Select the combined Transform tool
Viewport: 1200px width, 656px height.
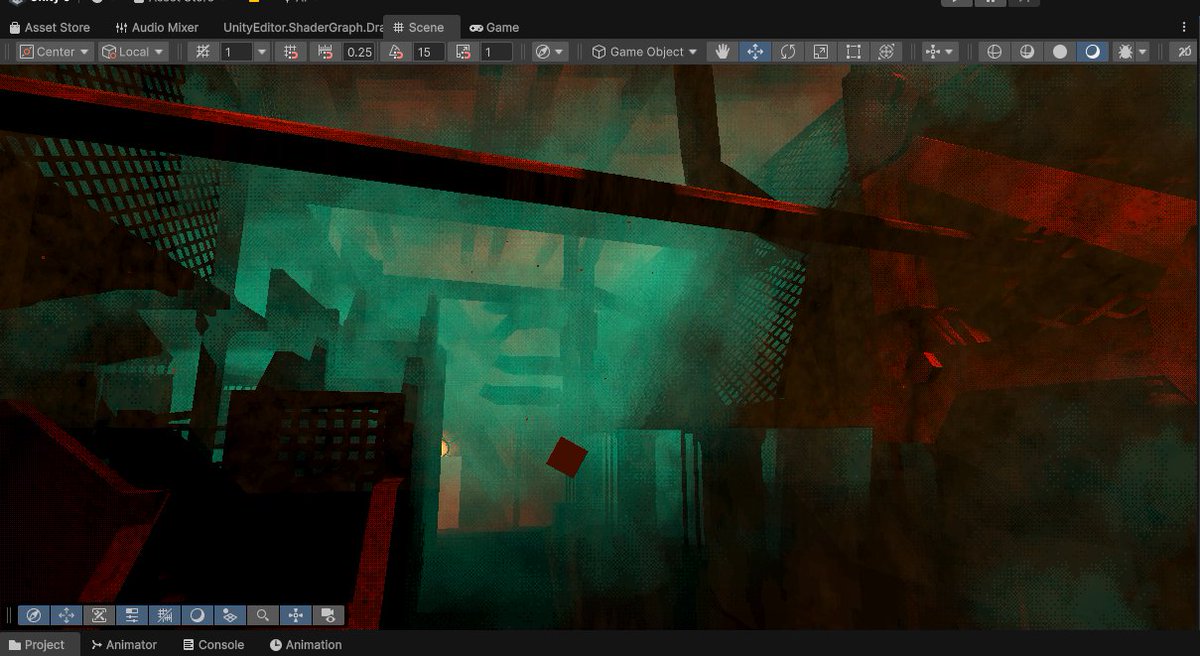coord(886,51)
